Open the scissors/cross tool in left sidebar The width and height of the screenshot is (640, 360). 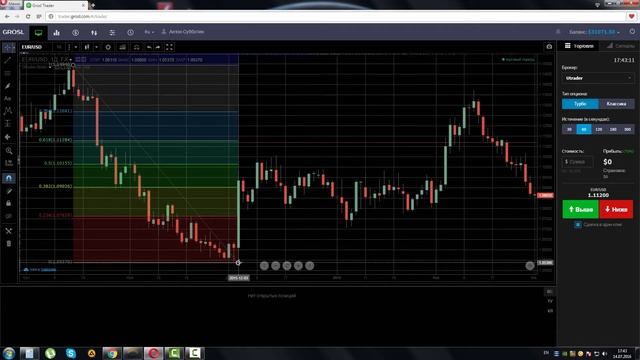[x=9, y=231]
